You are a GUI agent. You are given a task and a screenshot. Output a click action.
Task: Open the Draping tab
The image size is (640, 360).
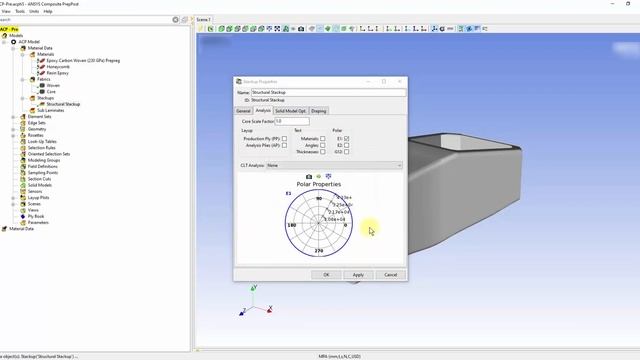coord(318,111)
